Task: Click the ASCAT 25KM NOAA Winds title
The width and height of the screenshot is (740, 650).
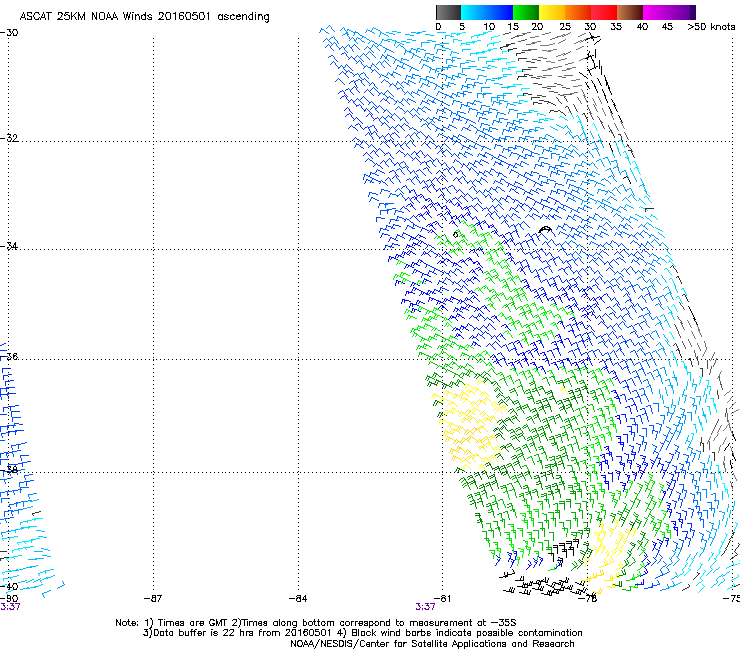Action: [x=144, y=17]
